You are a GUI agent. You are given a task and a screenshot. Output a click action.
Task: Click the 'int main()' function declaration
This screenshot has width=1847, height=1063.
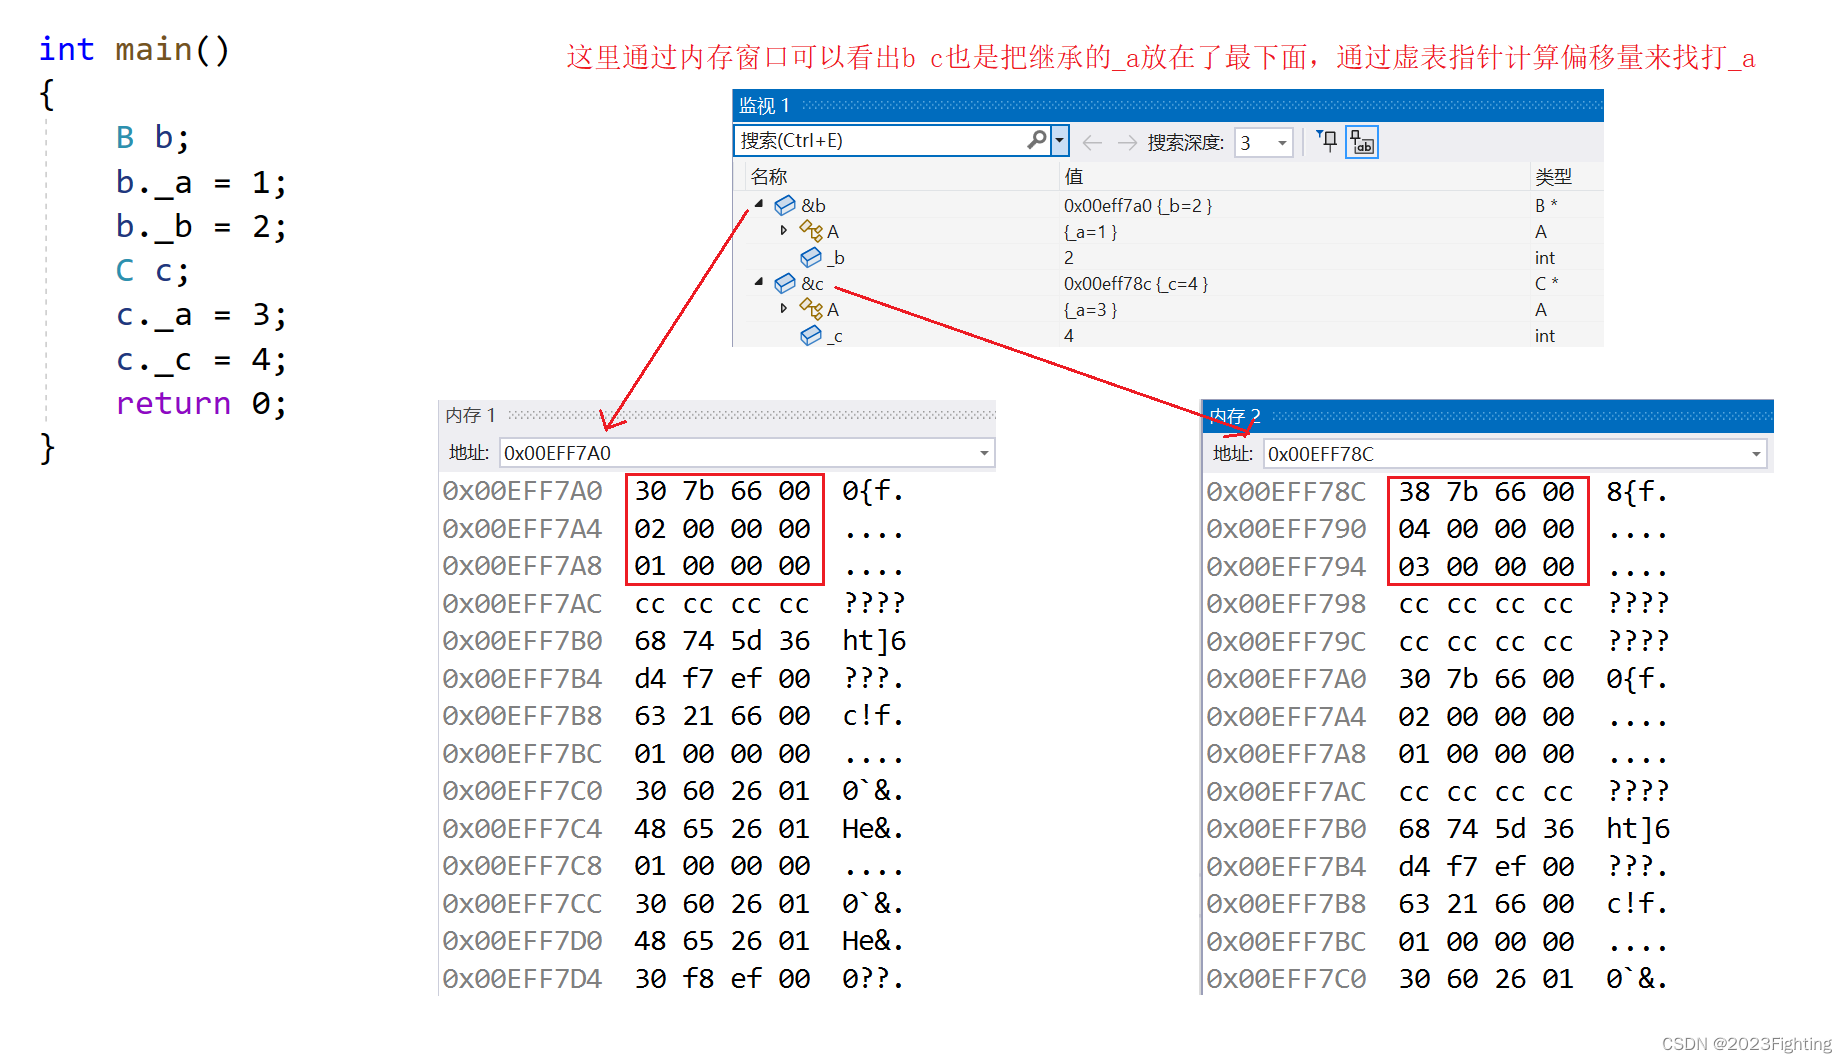(x=134, y=49)
